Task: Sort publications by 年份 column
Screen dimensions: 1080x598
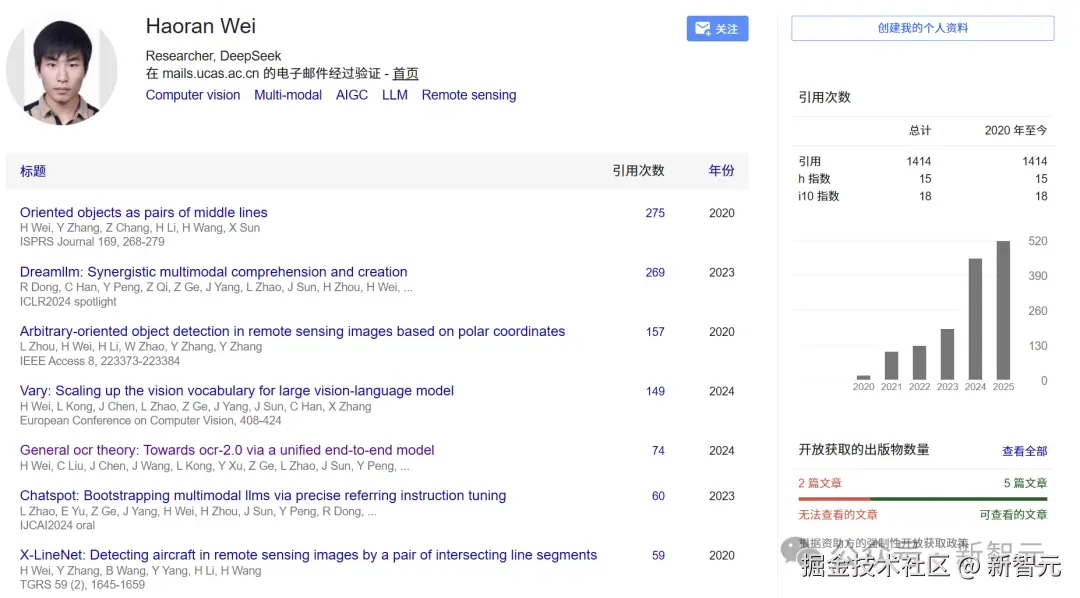Action: tap(721, 171)
